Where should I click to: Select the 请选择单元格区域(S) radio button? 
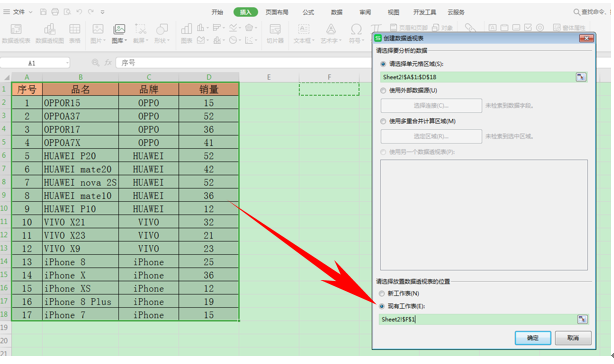(383, 64)
